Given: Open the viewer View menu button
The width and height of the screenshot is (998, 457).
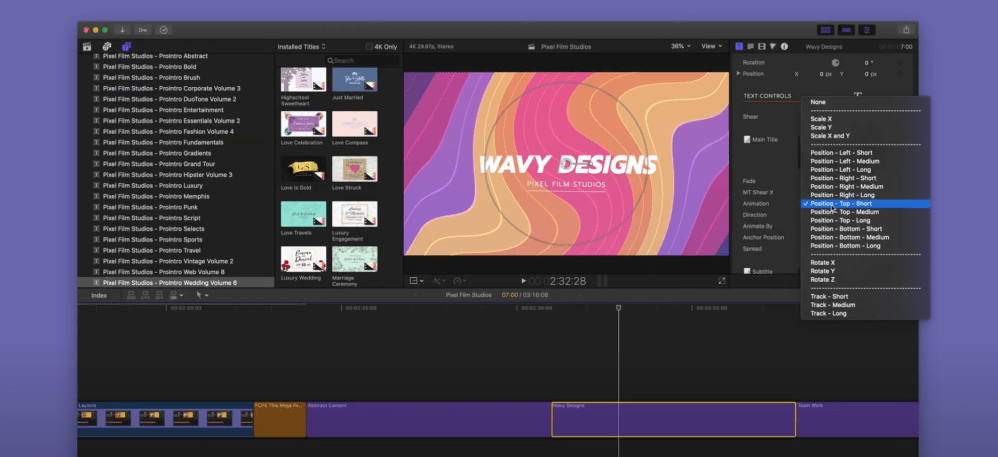Looking at the screenshot, I should click(x=711, y=46).
